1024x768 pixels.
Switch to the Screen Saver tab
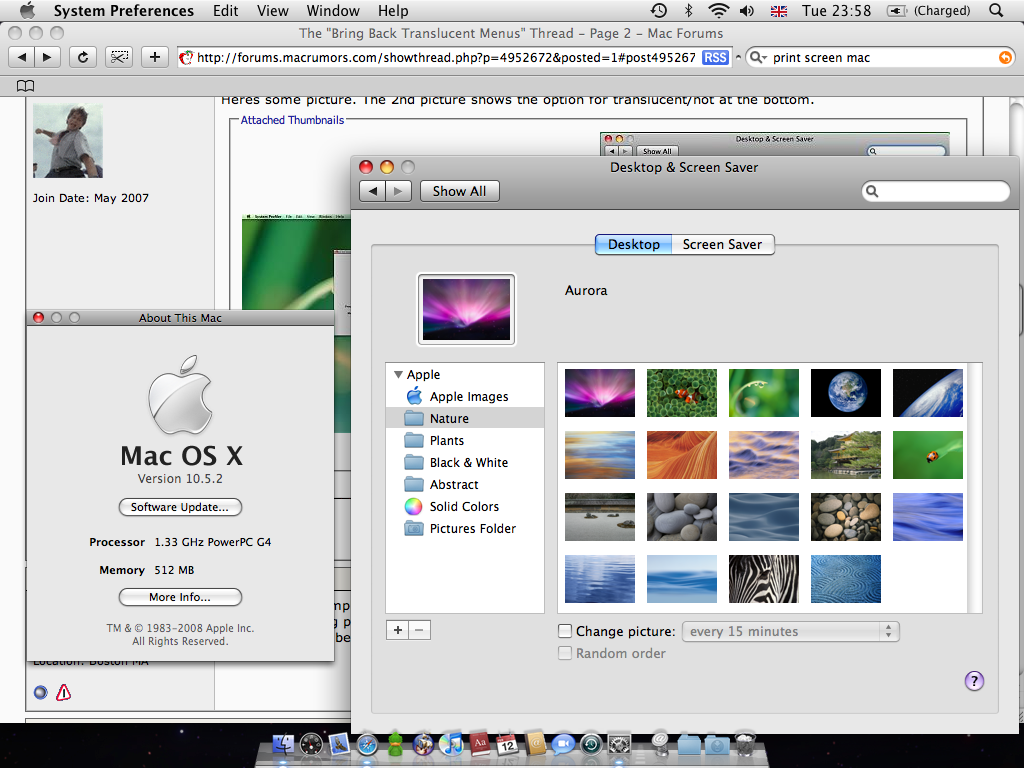[722, 244]
